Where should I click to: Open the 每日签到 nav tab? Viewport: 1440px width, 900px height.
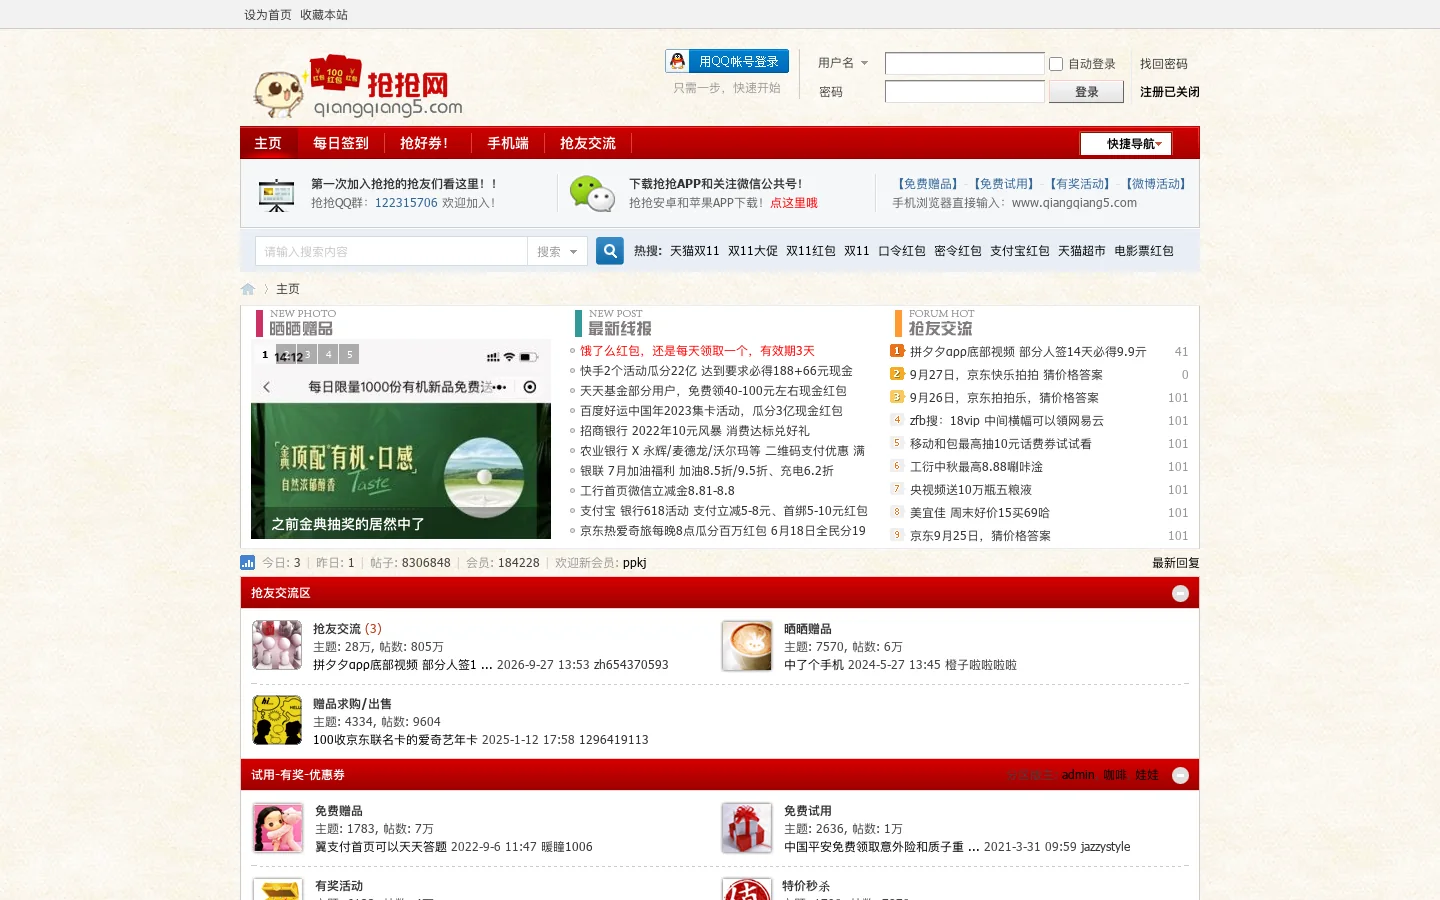341,143
